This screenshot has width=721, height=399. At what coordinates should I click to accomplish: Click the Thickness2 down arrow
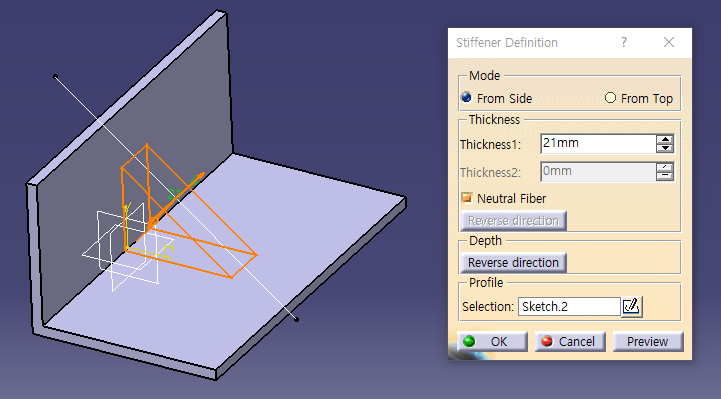tap(665, 177)
